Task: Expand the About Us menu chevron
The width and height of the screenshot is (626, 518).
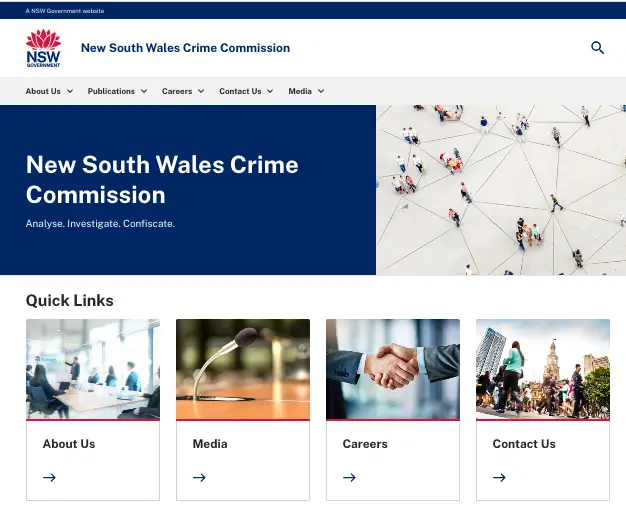Action: [x=70, y=91]
